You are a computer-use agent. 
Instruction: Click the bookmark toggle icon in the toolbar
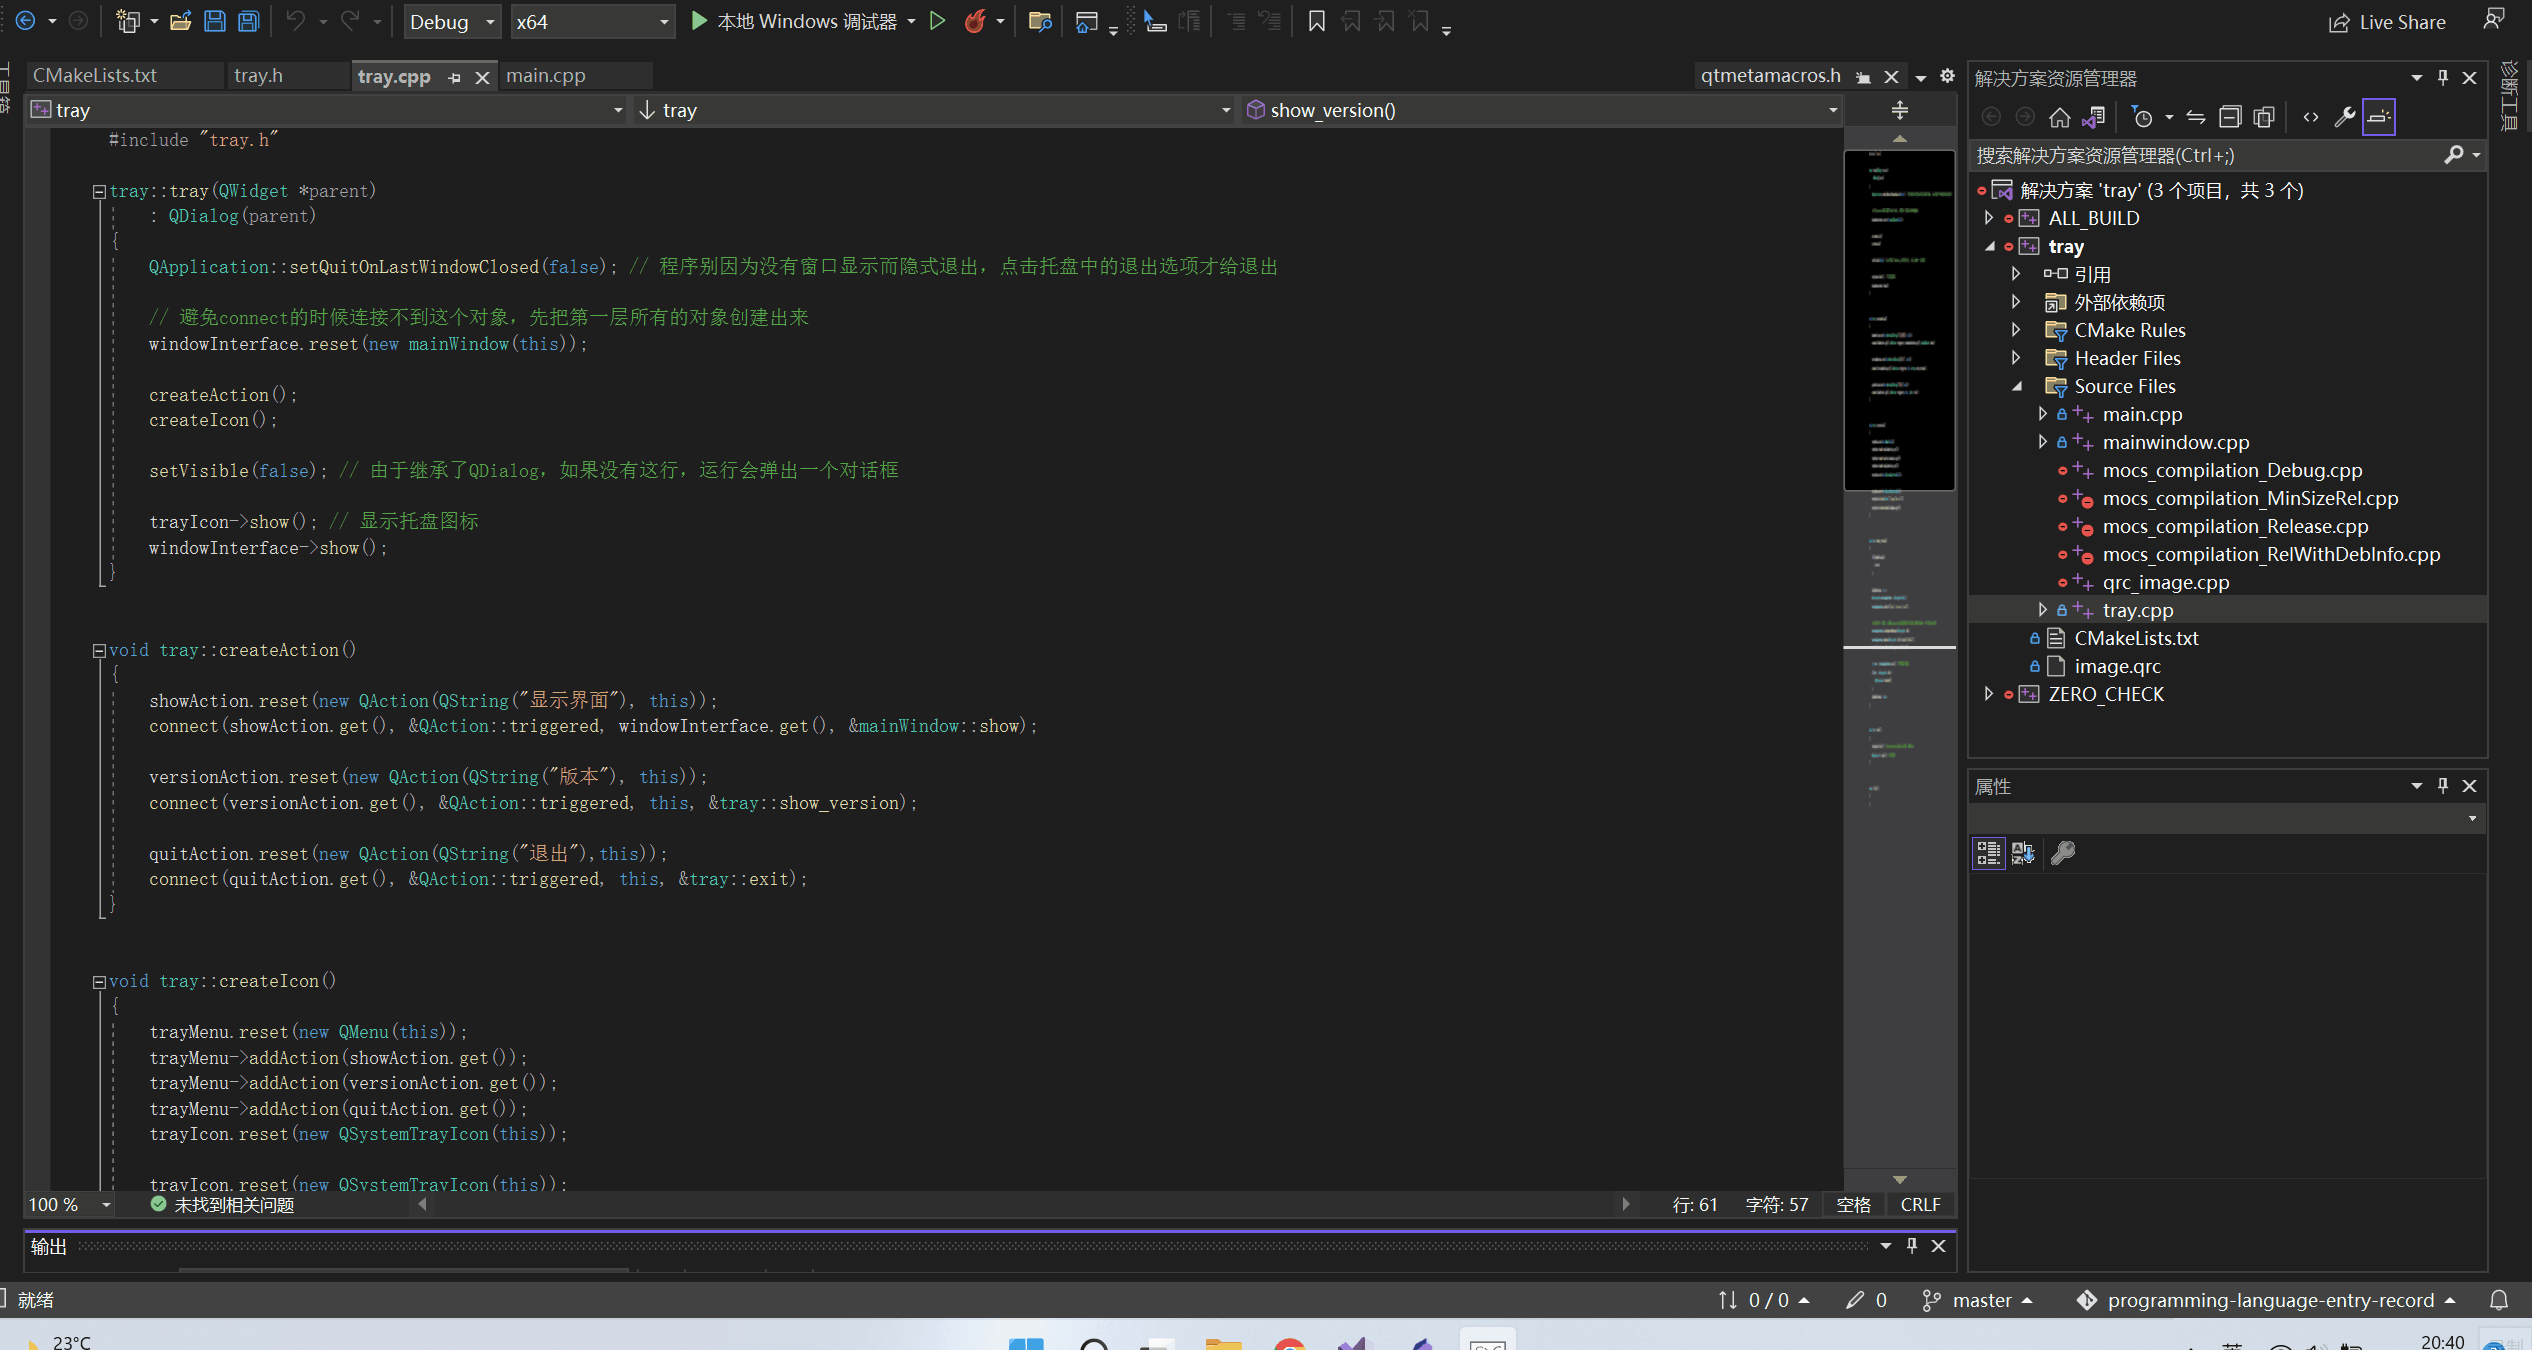click(x=1316, y=21)
